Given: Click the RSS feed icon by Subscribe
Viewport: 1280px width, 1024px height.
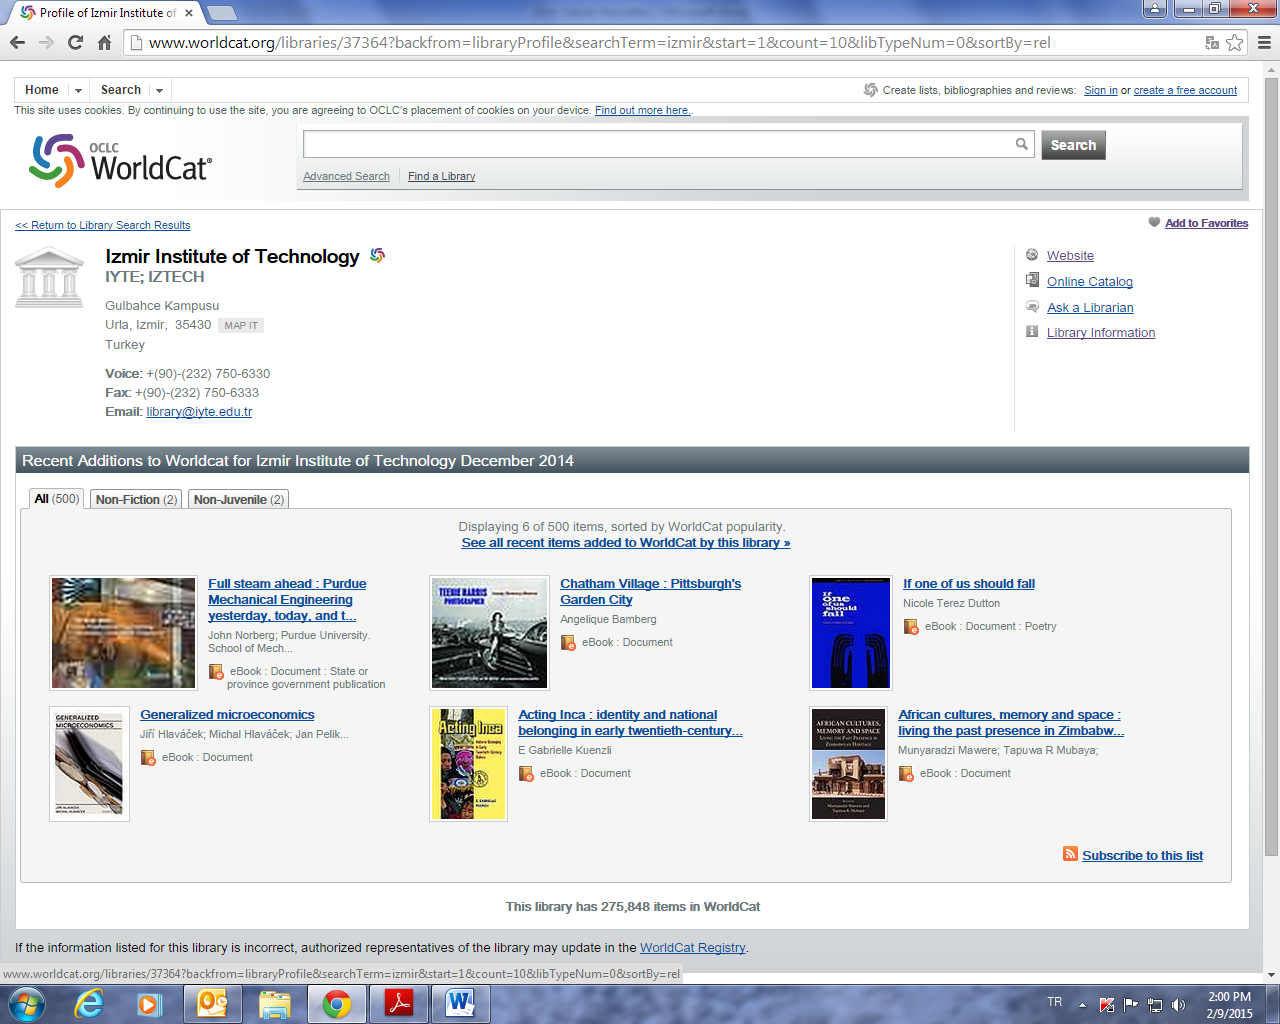Looking at the screenshot, I should (1070, 854).
